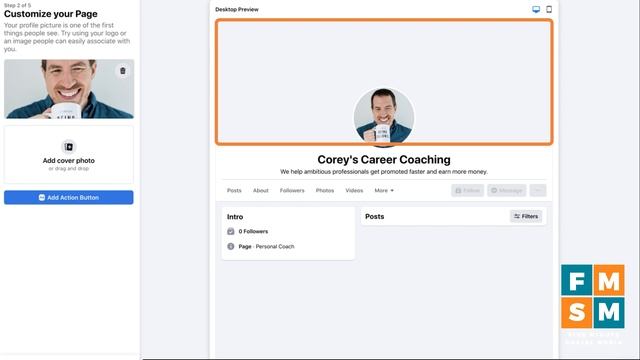Click the uploaded profile photo thumbnail
640x360 pixels.
(x=69, y=89)
